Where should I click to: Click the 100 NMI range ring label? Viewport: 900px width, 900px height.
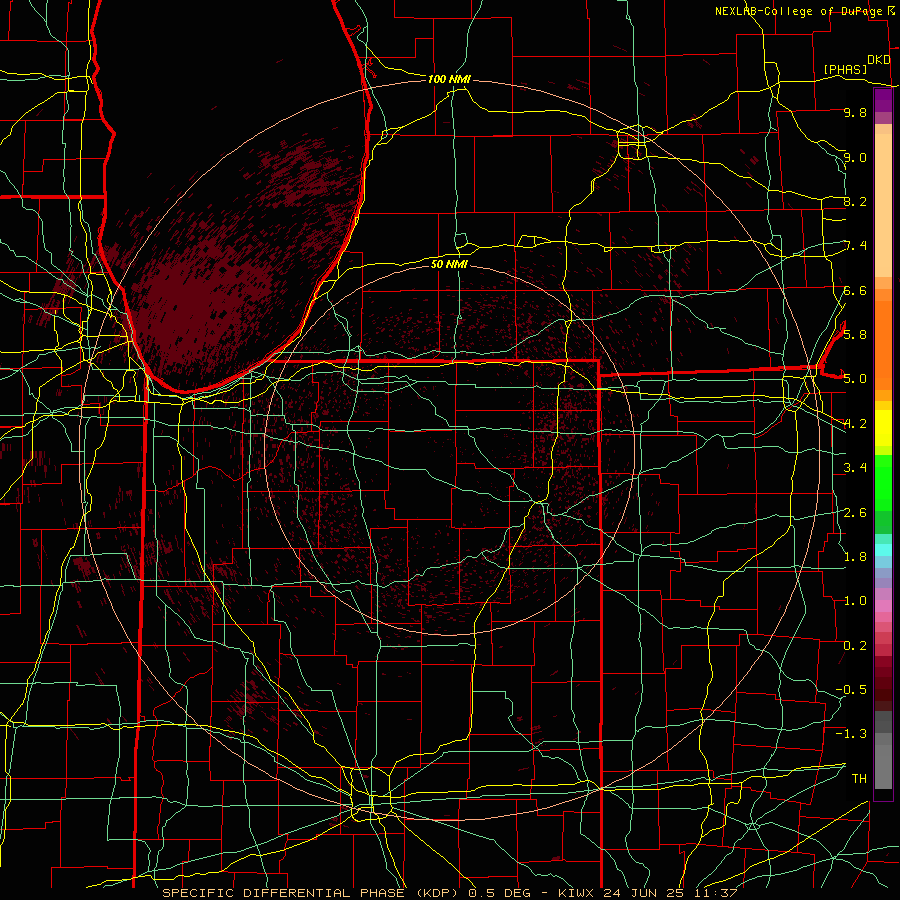[x=449, y=79]
